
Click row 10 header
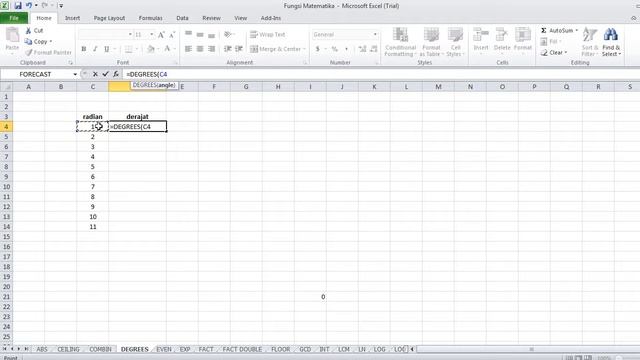tap(6, 187)
